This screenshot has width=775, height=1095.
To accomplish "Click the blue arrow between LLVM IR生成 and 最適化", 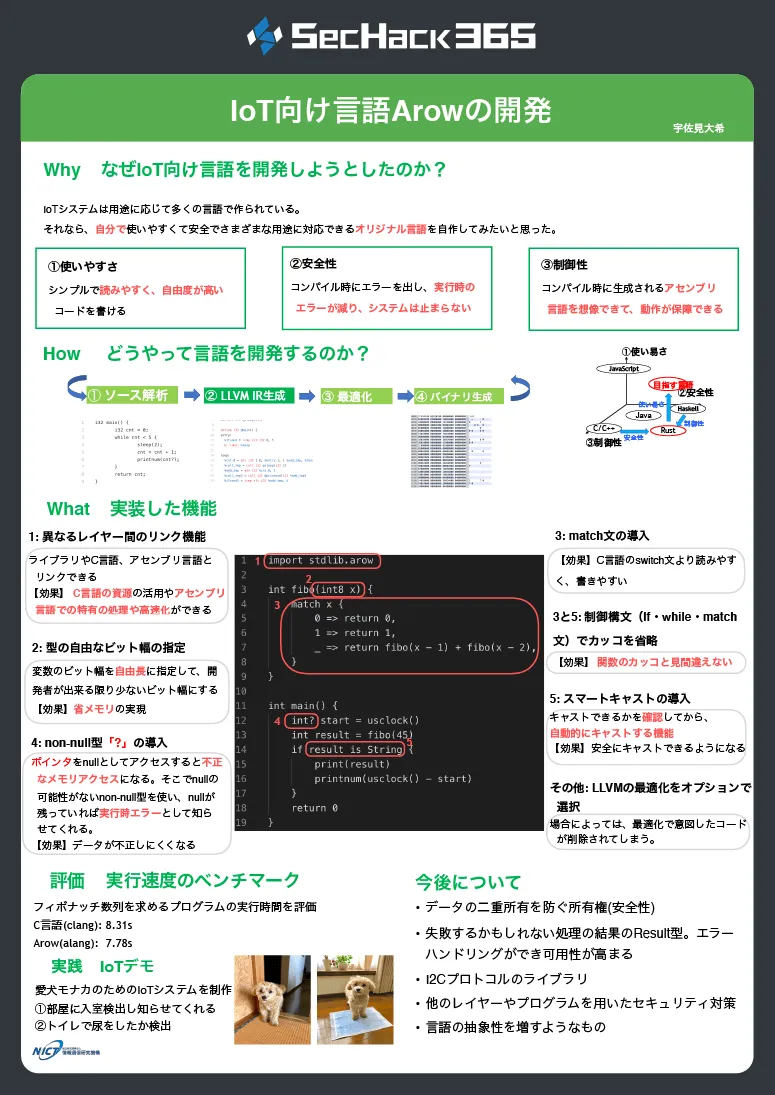I will [x=307, y=396].
